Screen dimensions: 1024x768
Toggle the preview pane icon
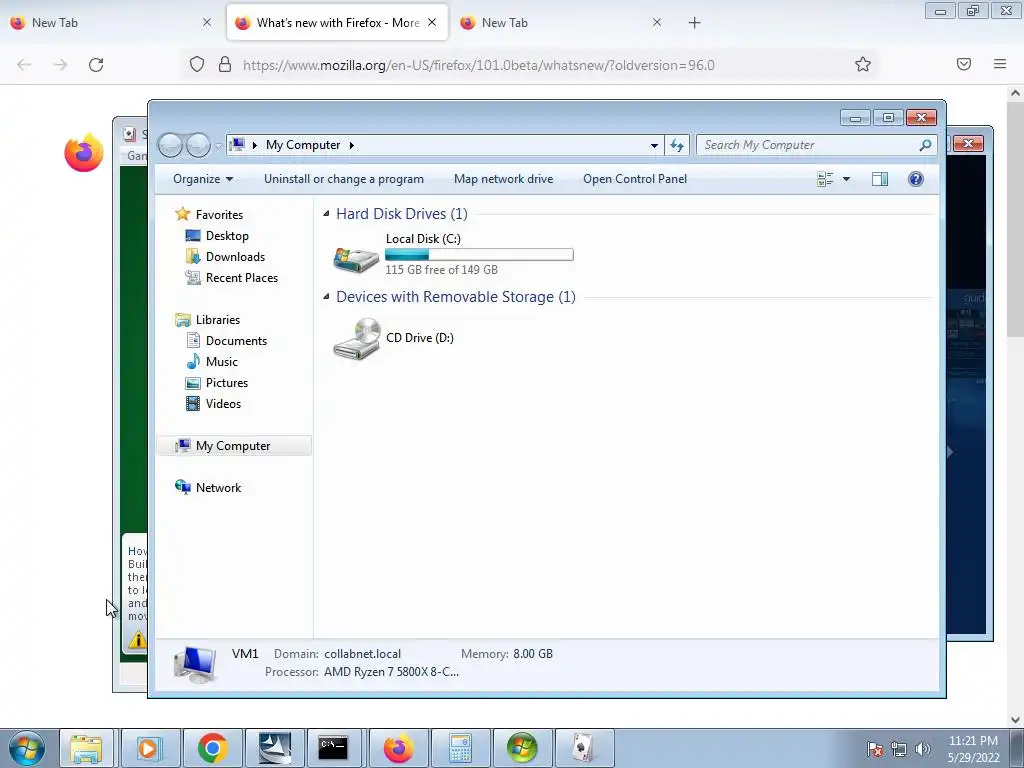click(x=880, y=179)
